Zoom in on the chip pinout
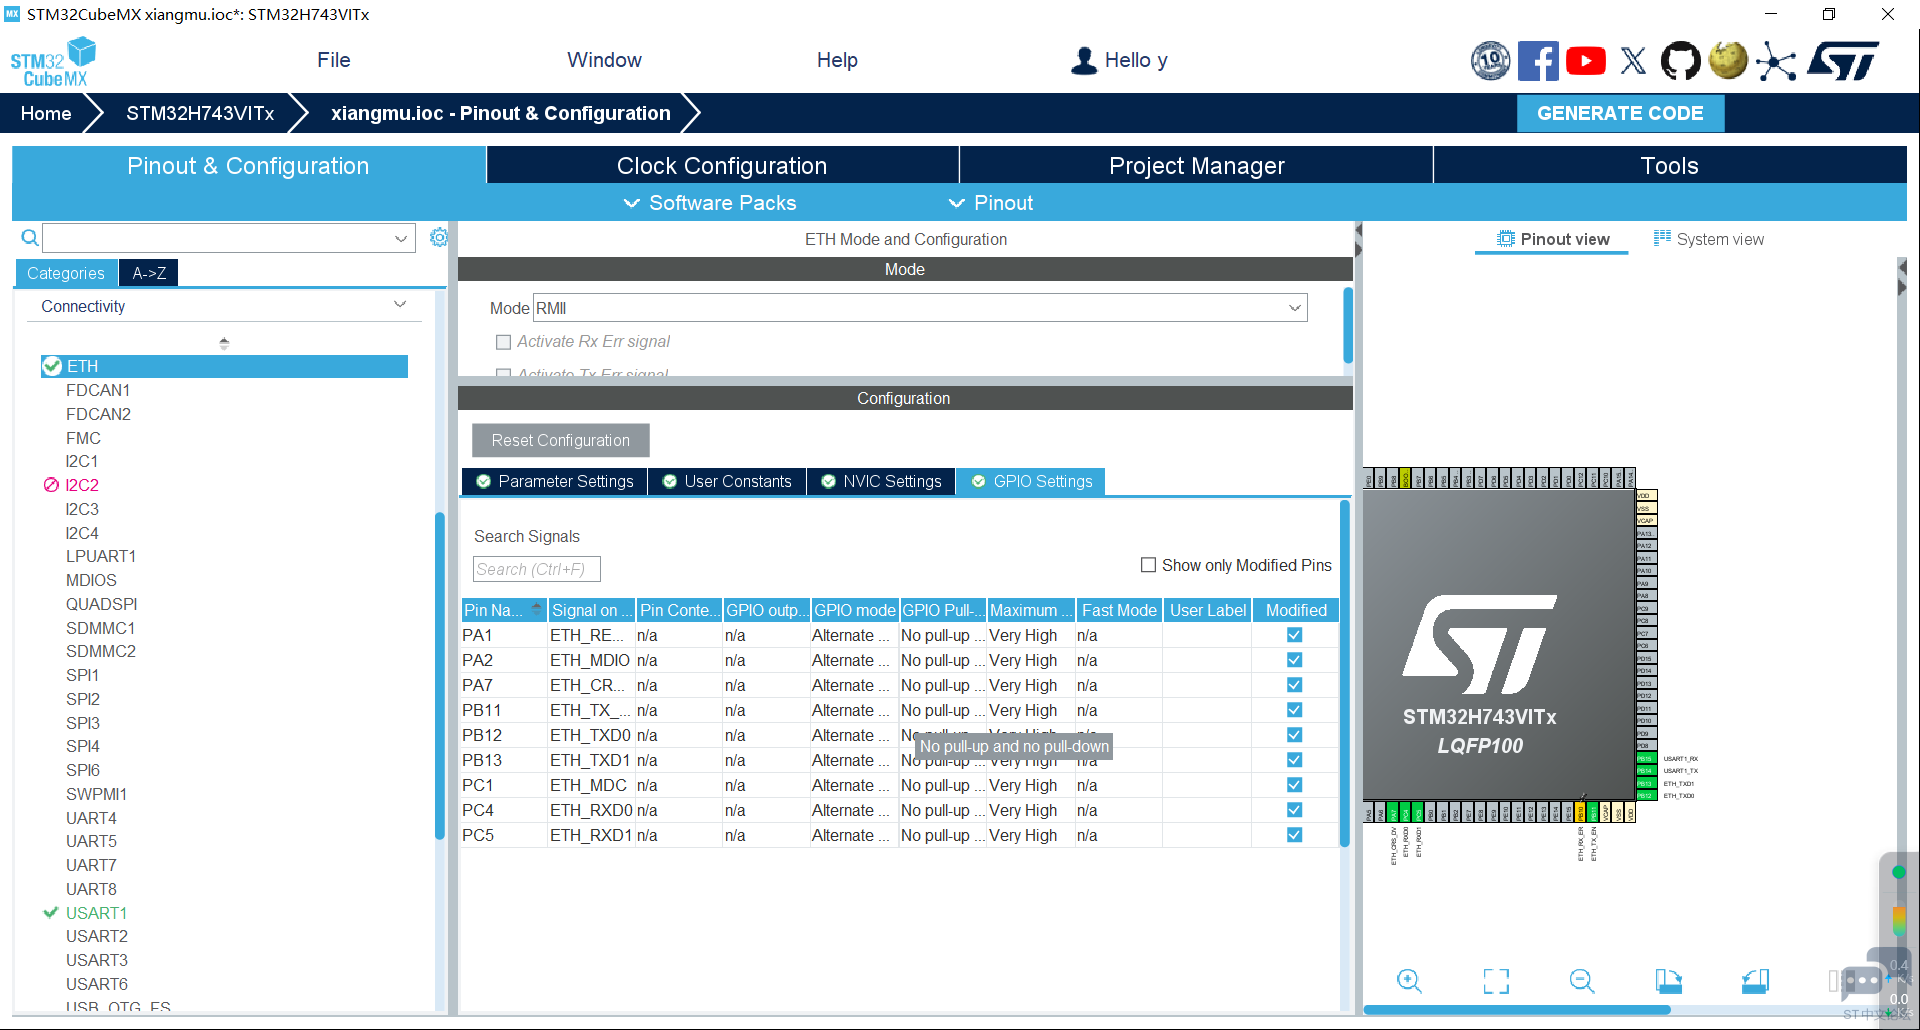This screenshot has width=1920, height=1030. click(1409, 981)
